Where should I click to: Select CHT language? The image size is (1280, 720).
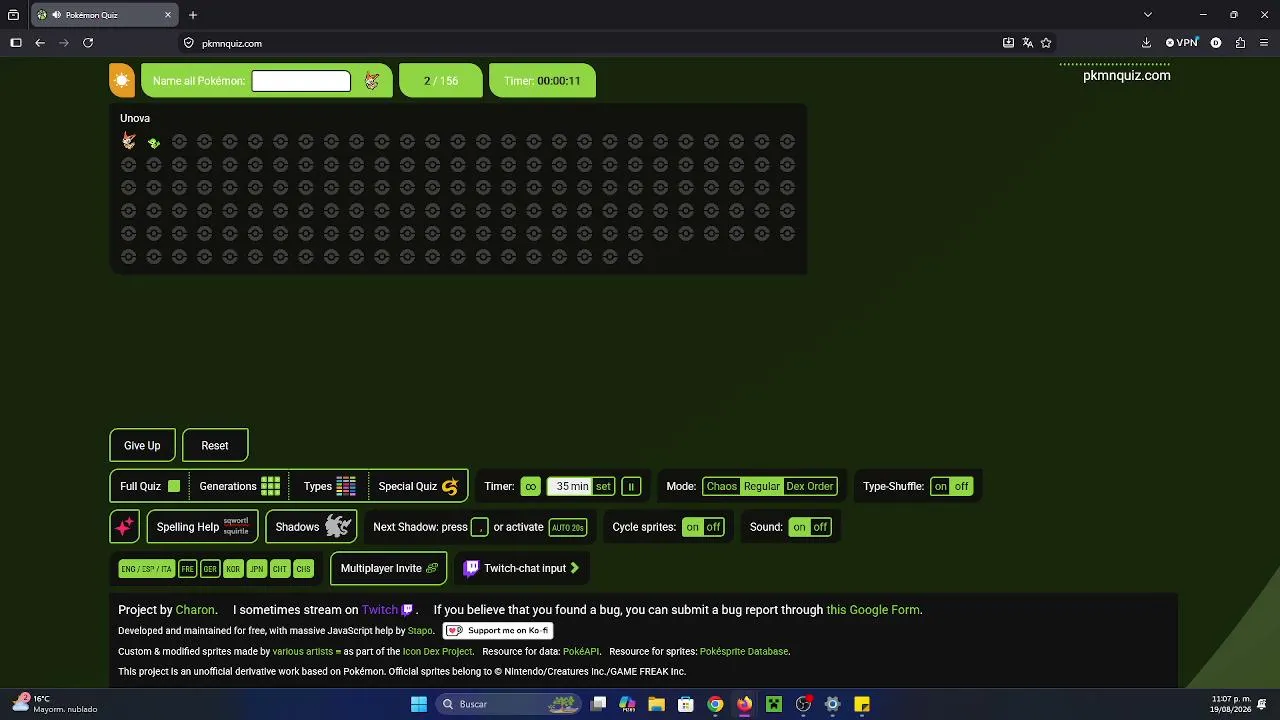pyautogui.click(x=280, y=569)
